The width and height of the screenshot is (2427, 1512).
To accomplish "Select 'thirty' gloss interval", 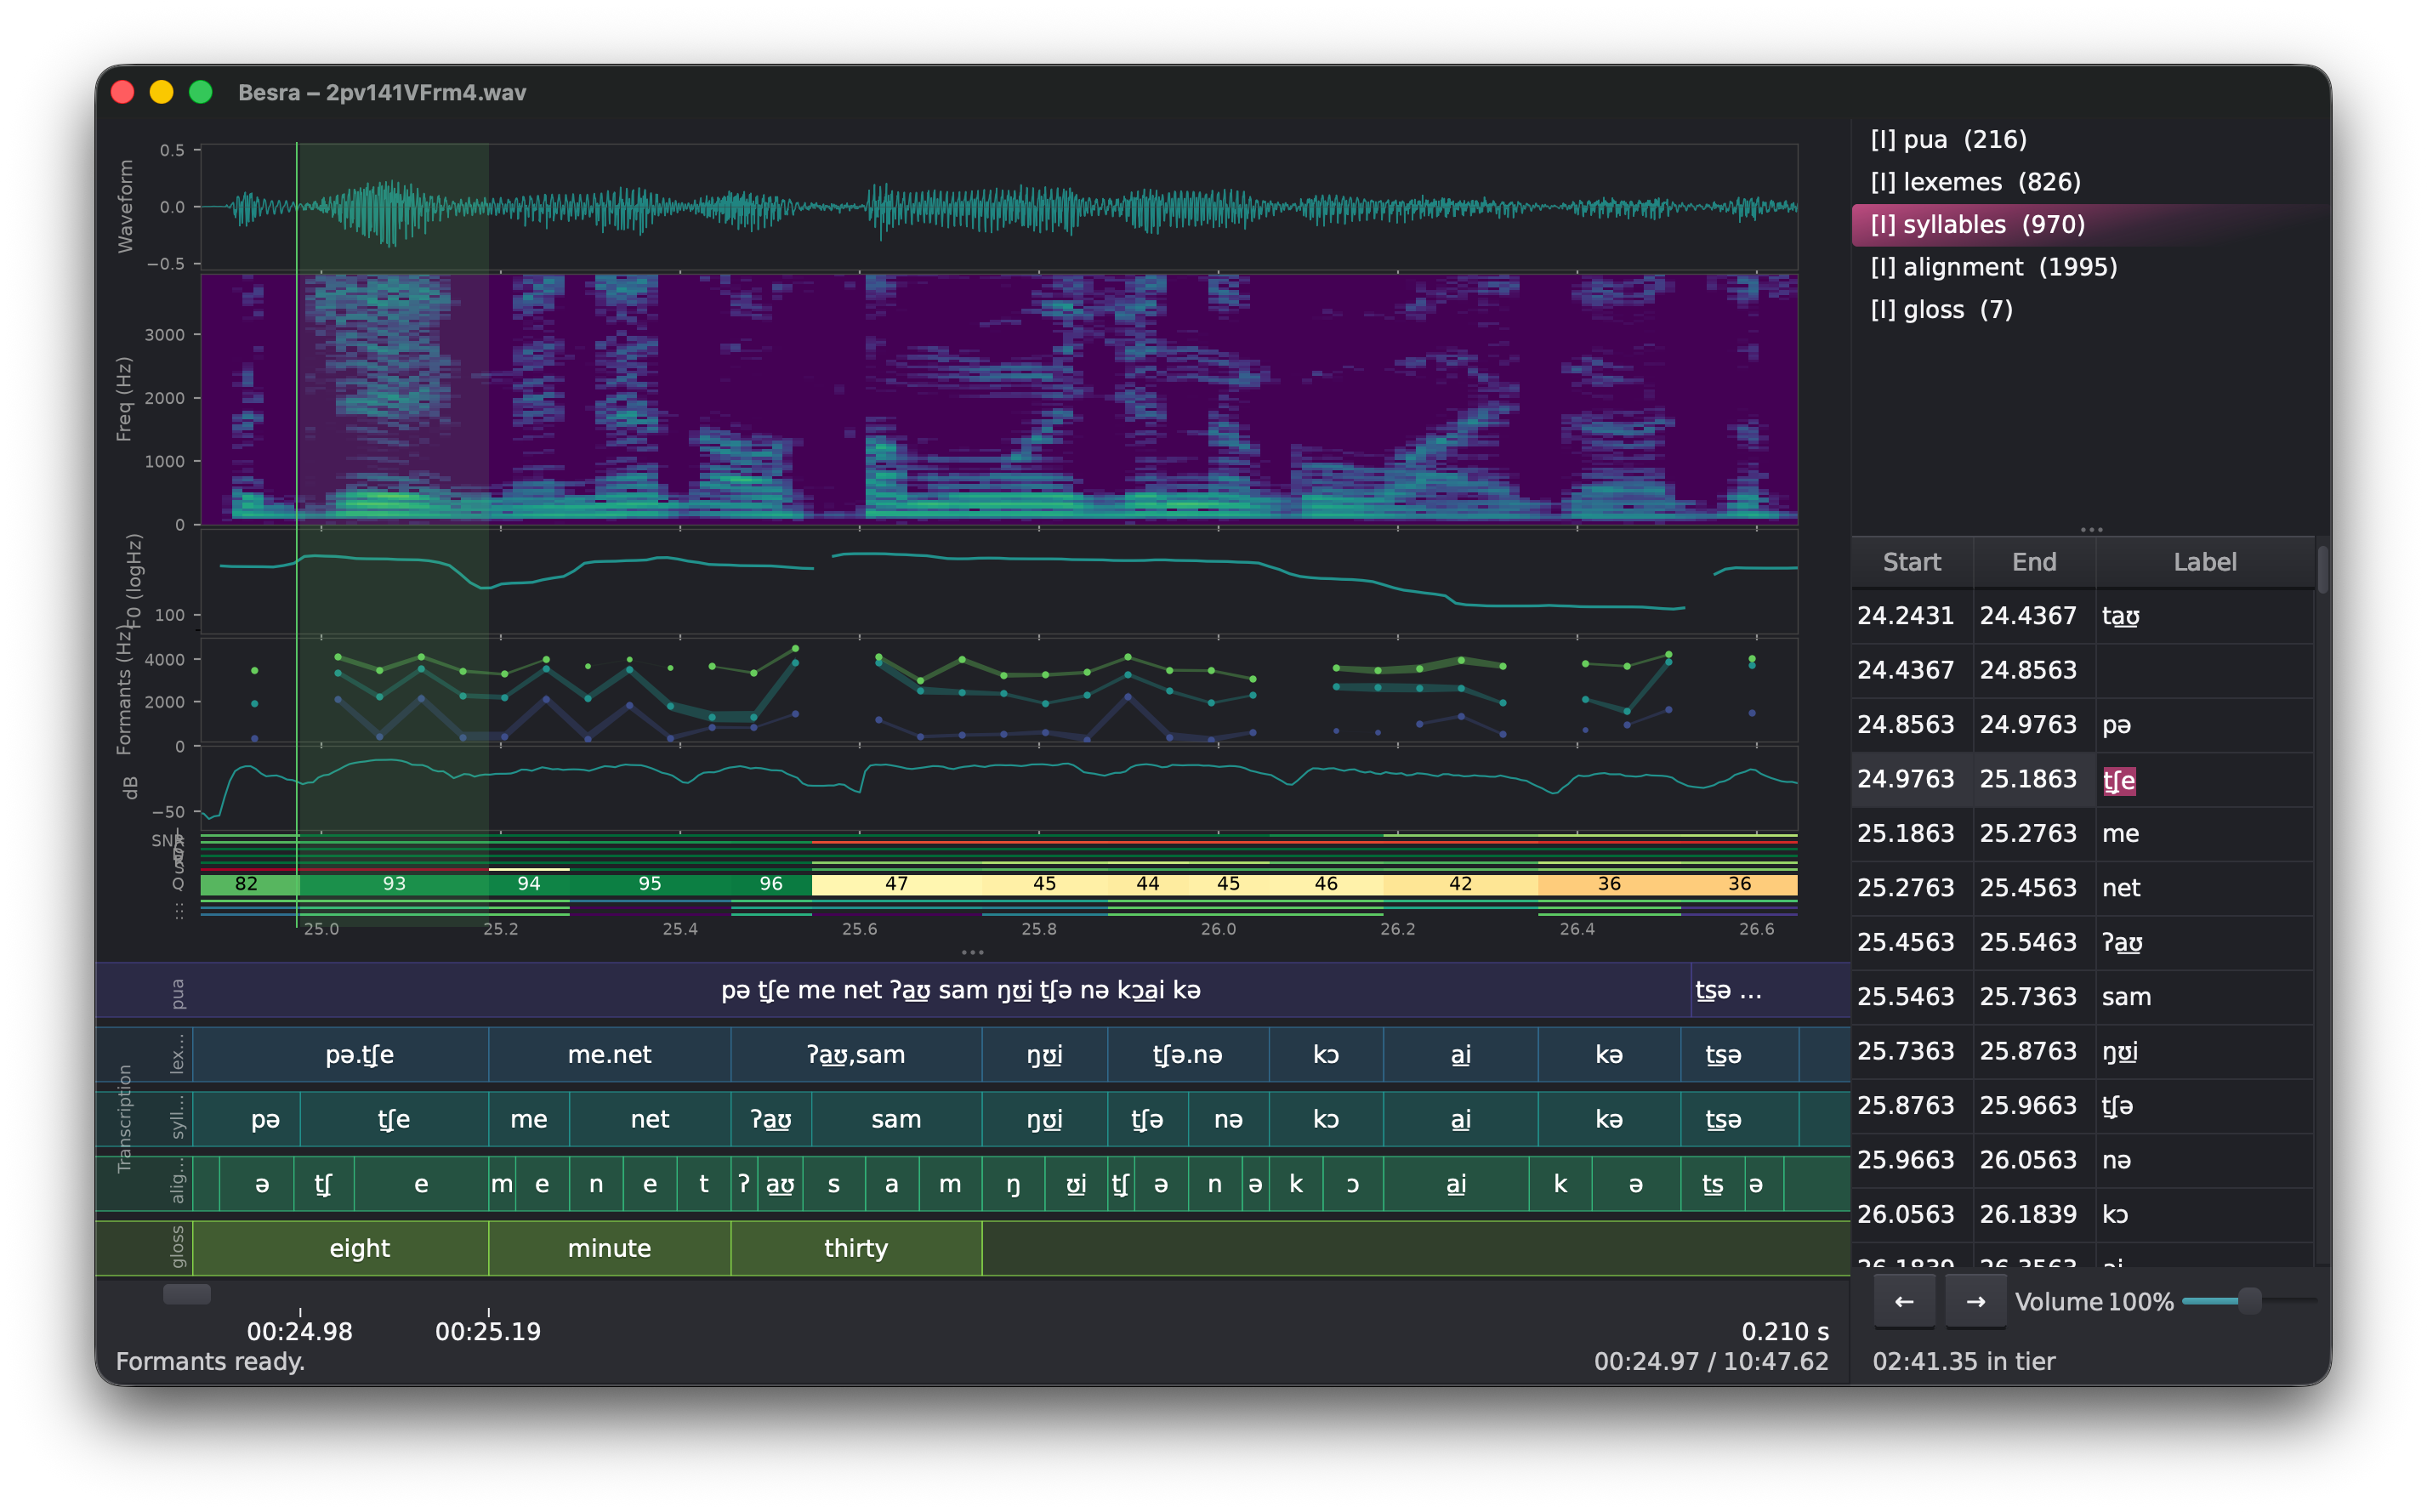I will click(856, 1249).
